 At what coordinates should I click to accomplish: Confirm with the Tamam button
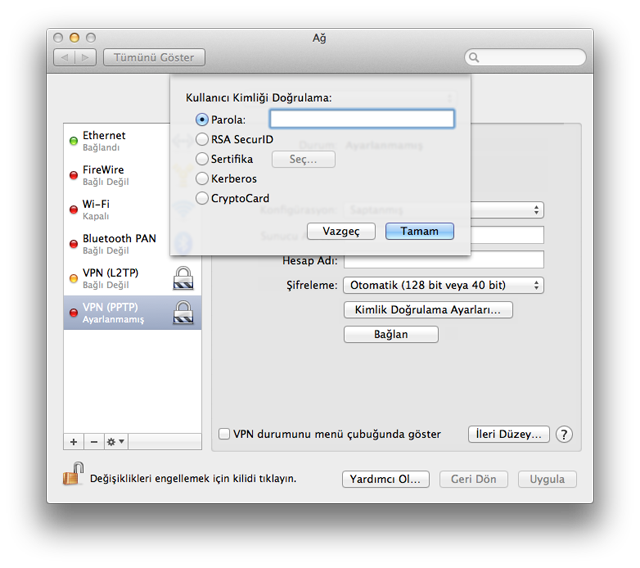[420, 231]
